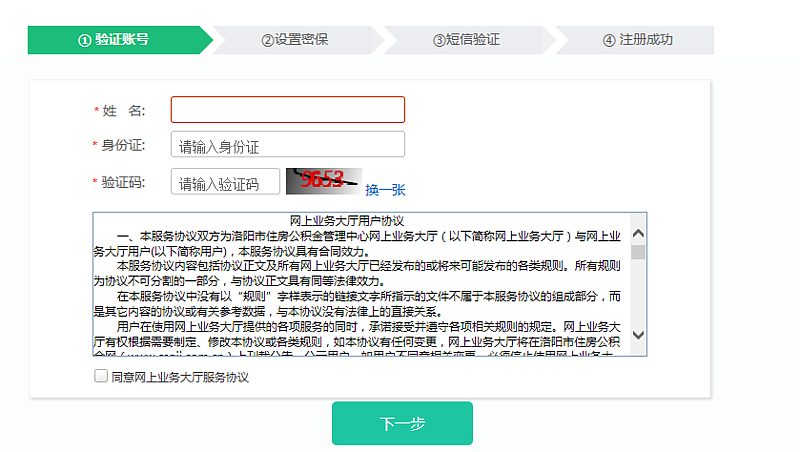Click the 姓名 field label
The width and height of the screenshot is (800, 452).
123,109
